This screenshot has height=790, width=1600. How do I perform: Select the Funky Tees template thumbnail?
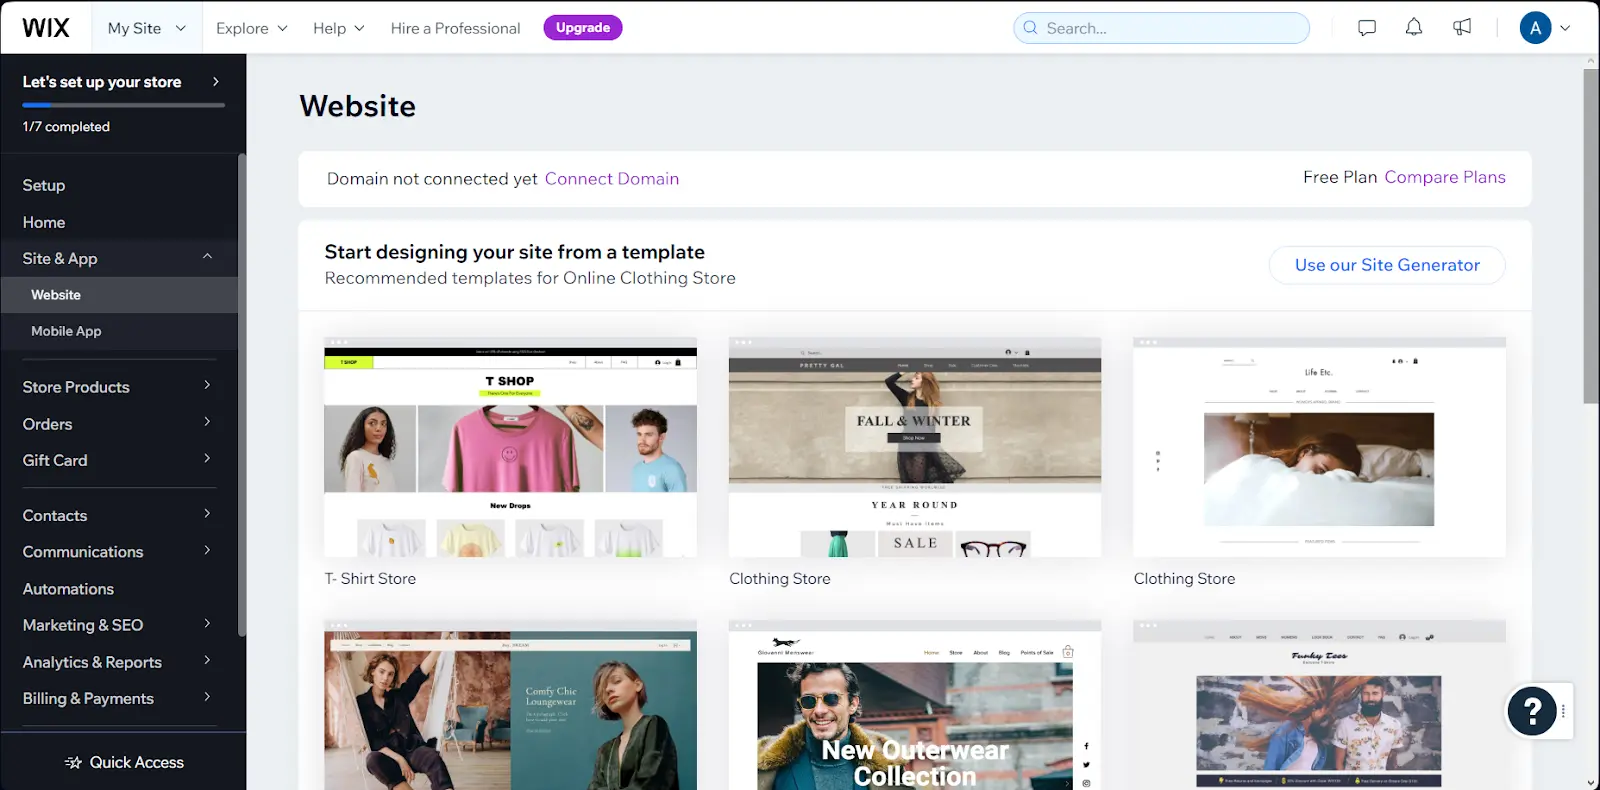(1319, 705)
